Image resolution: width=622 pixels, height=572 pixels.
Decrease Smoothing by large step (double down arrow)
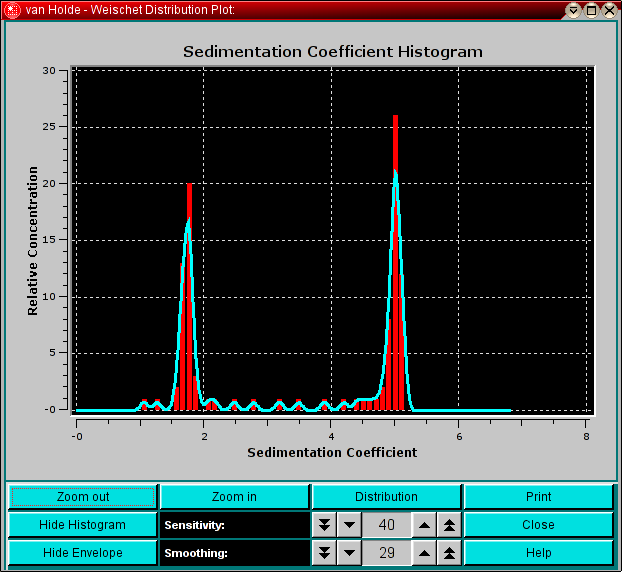click(x=324, y=553)
